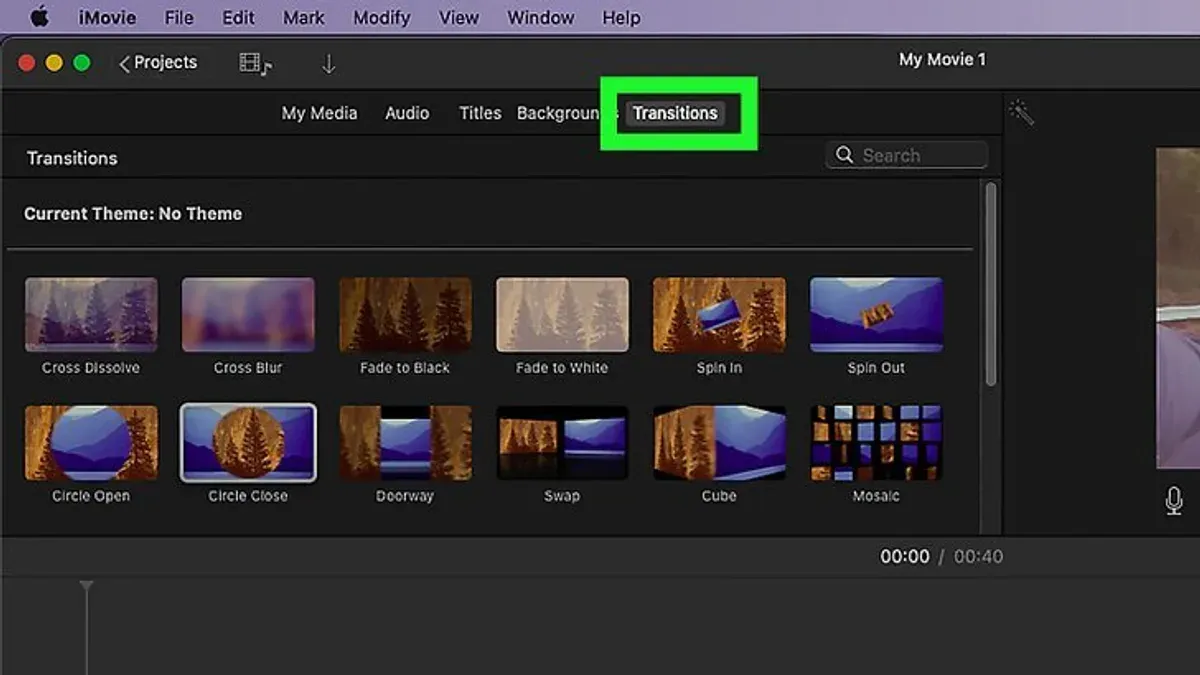
Task: Click the 'My Movie 1' window title
Action: tap(942, 60)
